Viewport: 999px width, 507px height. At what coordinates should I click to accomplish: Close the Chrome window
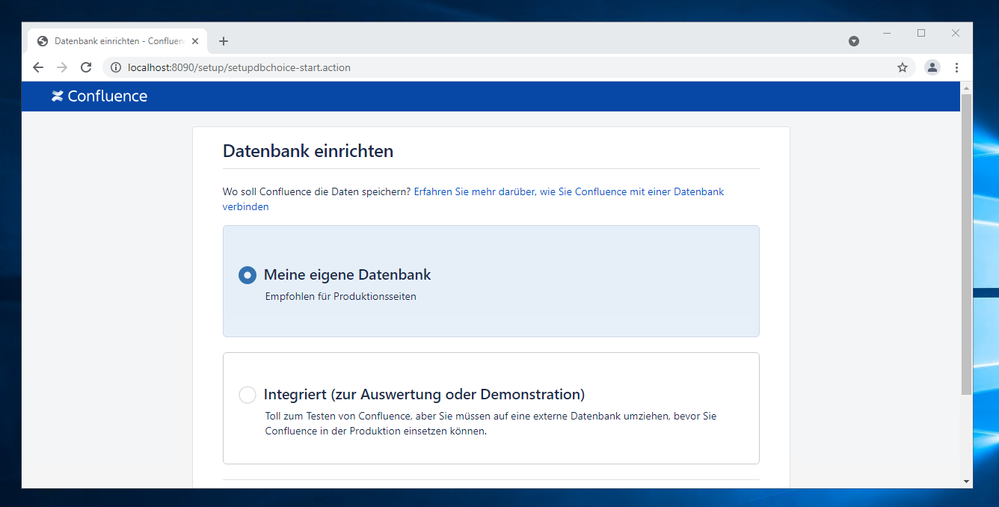pos(956,33)
